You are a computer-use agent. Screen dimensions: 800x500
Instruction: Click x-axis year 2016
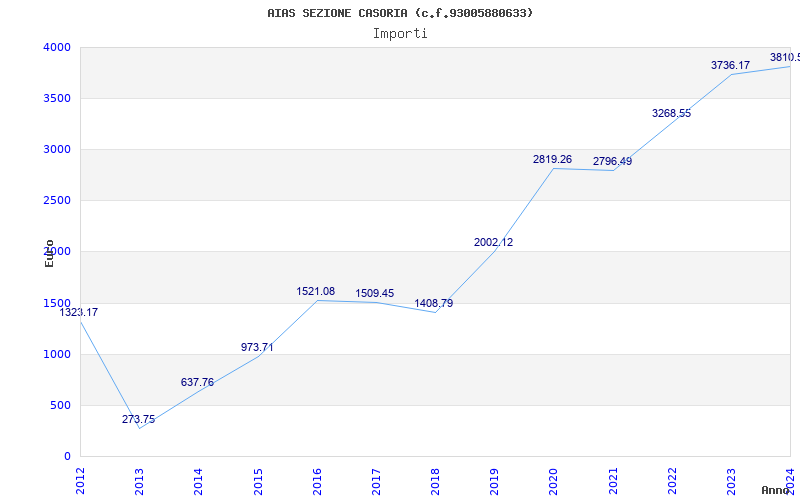point(317,481)
